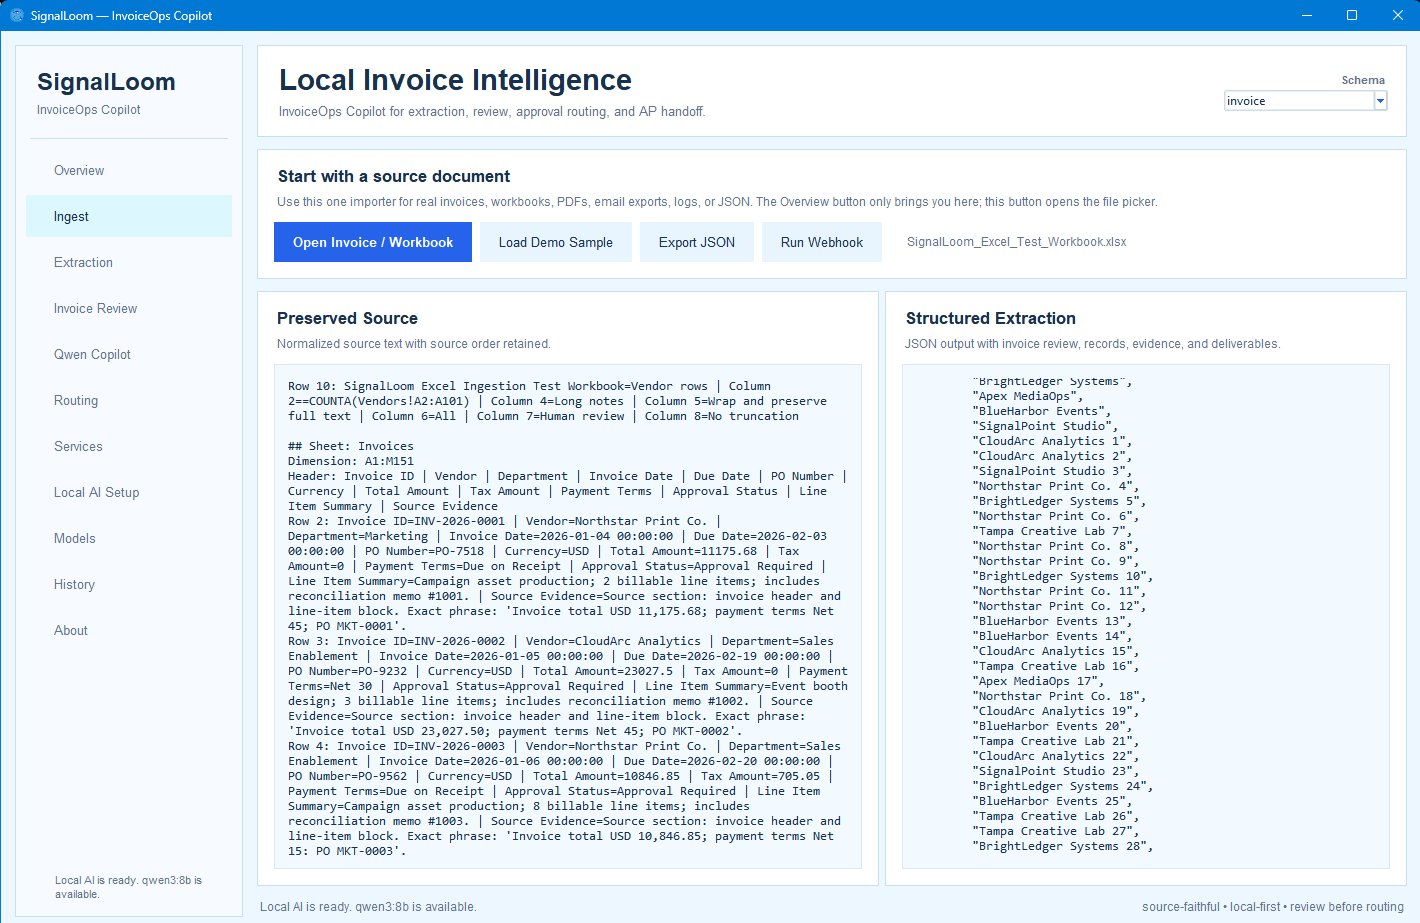
Task: Close the SignalLoom window
Action: 1398,15
